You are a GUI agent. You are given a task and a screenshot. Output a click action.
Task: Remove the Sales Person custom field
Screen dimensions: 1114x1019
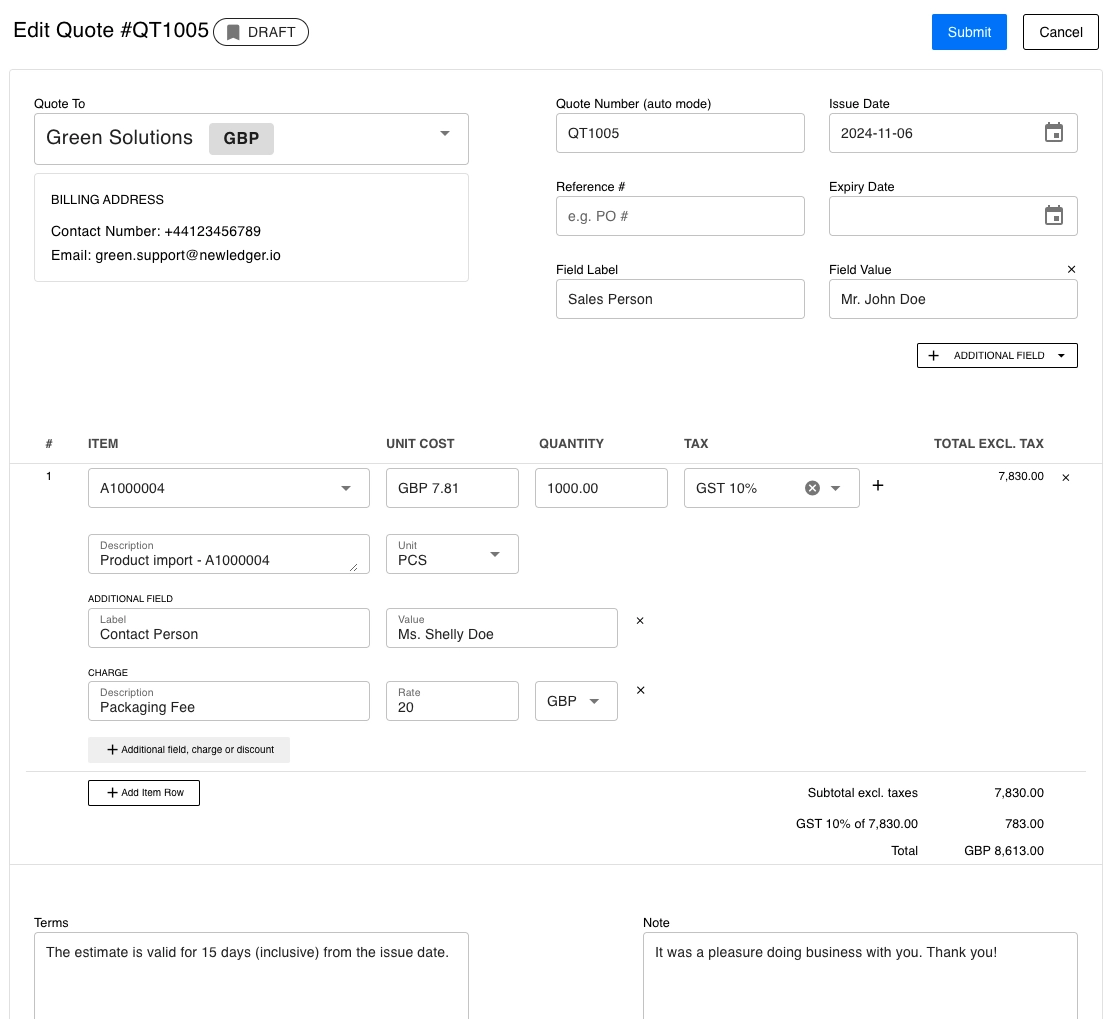[1071, 269]
